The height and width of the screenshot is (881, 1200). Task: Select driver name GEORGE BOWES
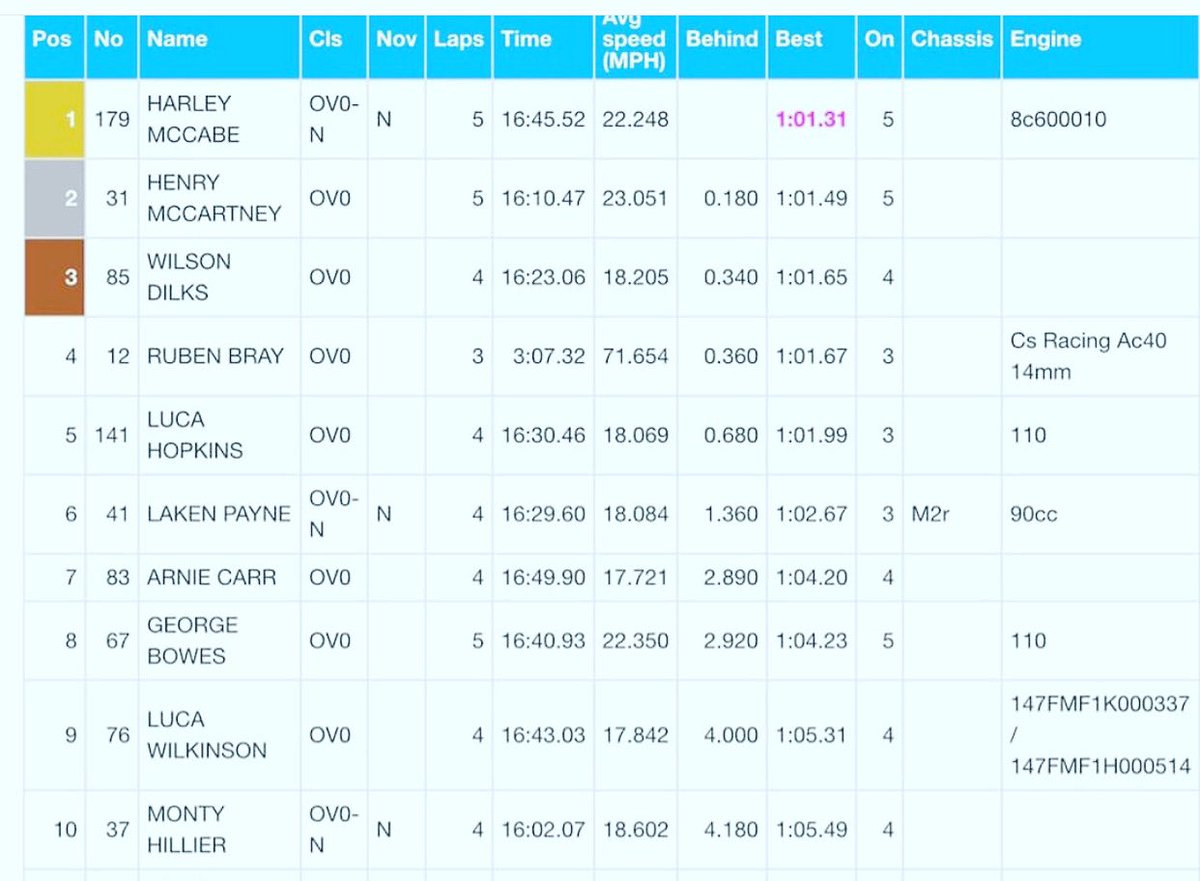pos(193,640)
